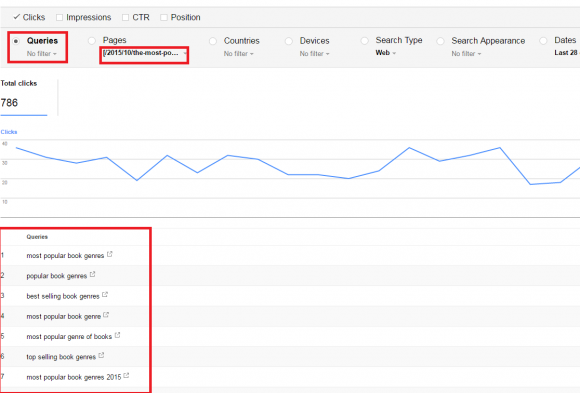Open the Dates 'Last 28' dropdown
This screenshot has height=393, width=580.
point(566,53)
